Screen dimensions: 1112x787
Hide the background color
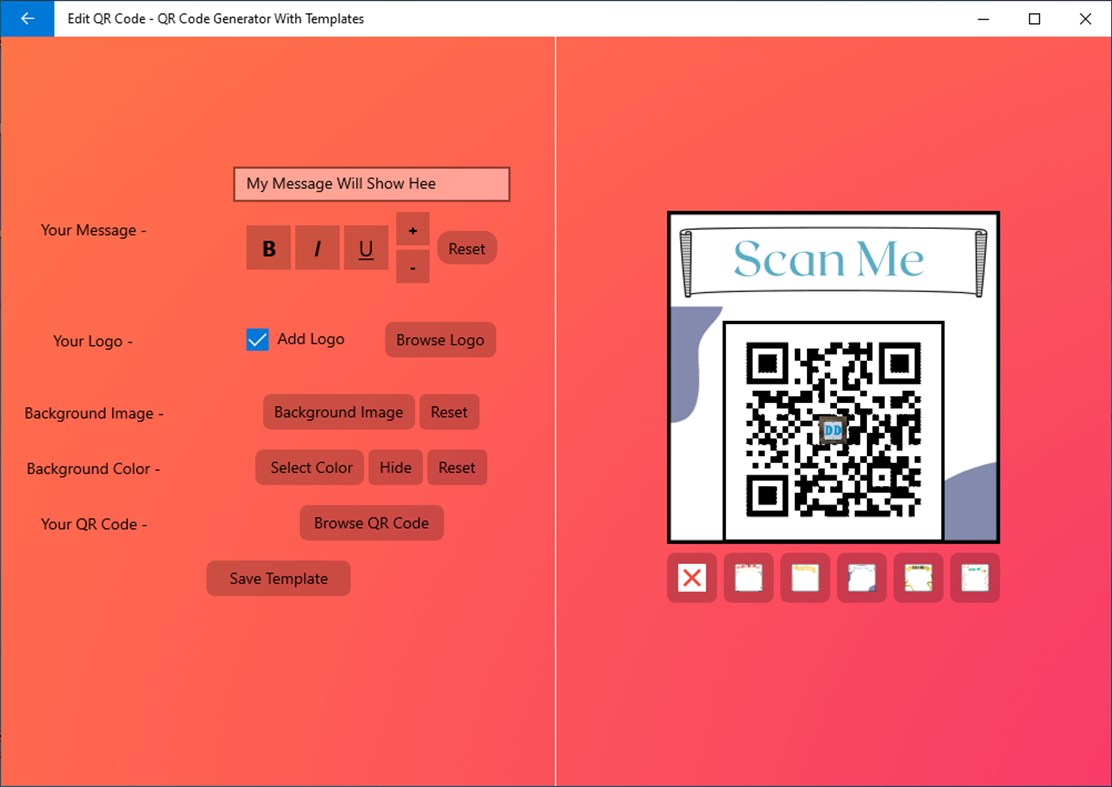tap(395, 467)
